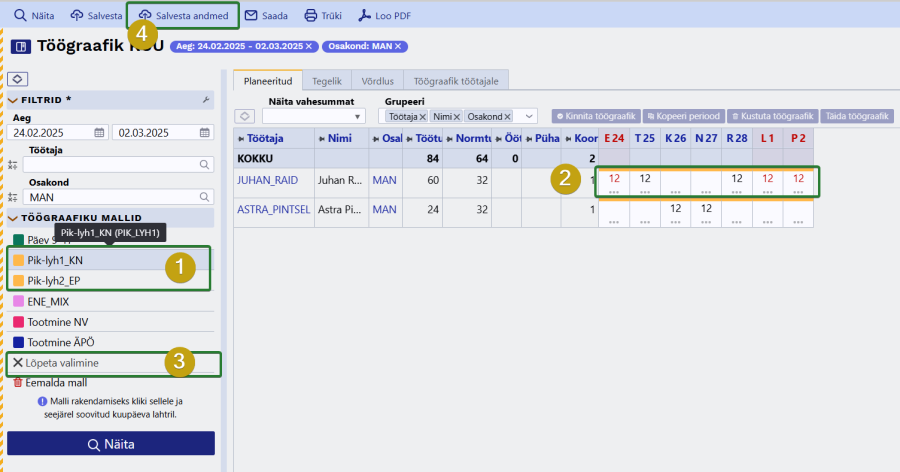Screen dimensions: 900x472
Task: Click the start date field 24.02.2025
Action: [57, 133]
